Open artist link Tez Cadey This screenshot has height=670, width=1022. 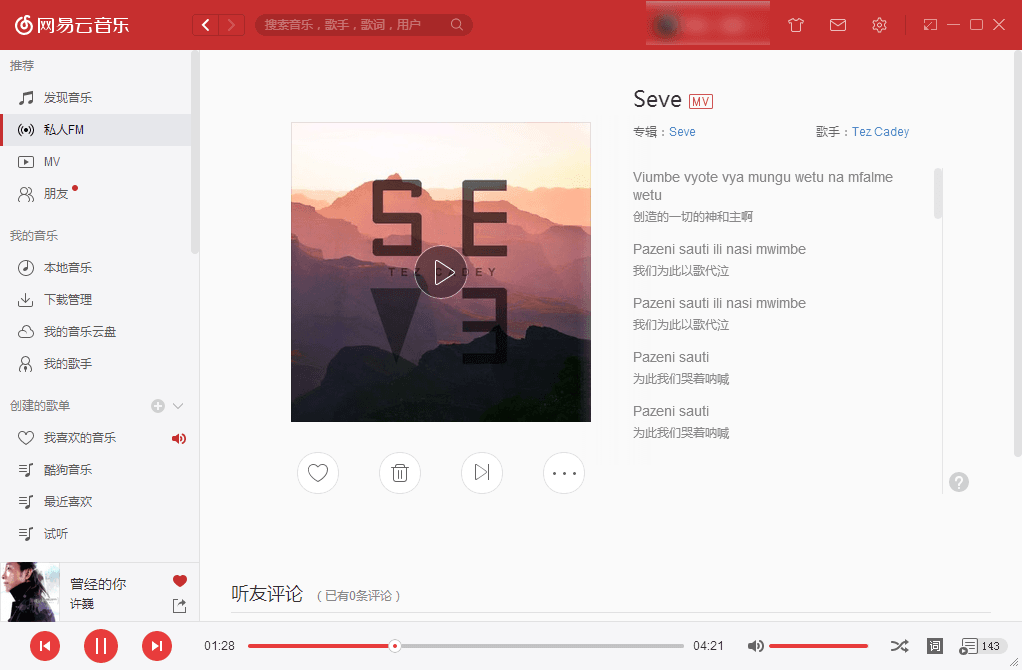[x=880, y=132]
